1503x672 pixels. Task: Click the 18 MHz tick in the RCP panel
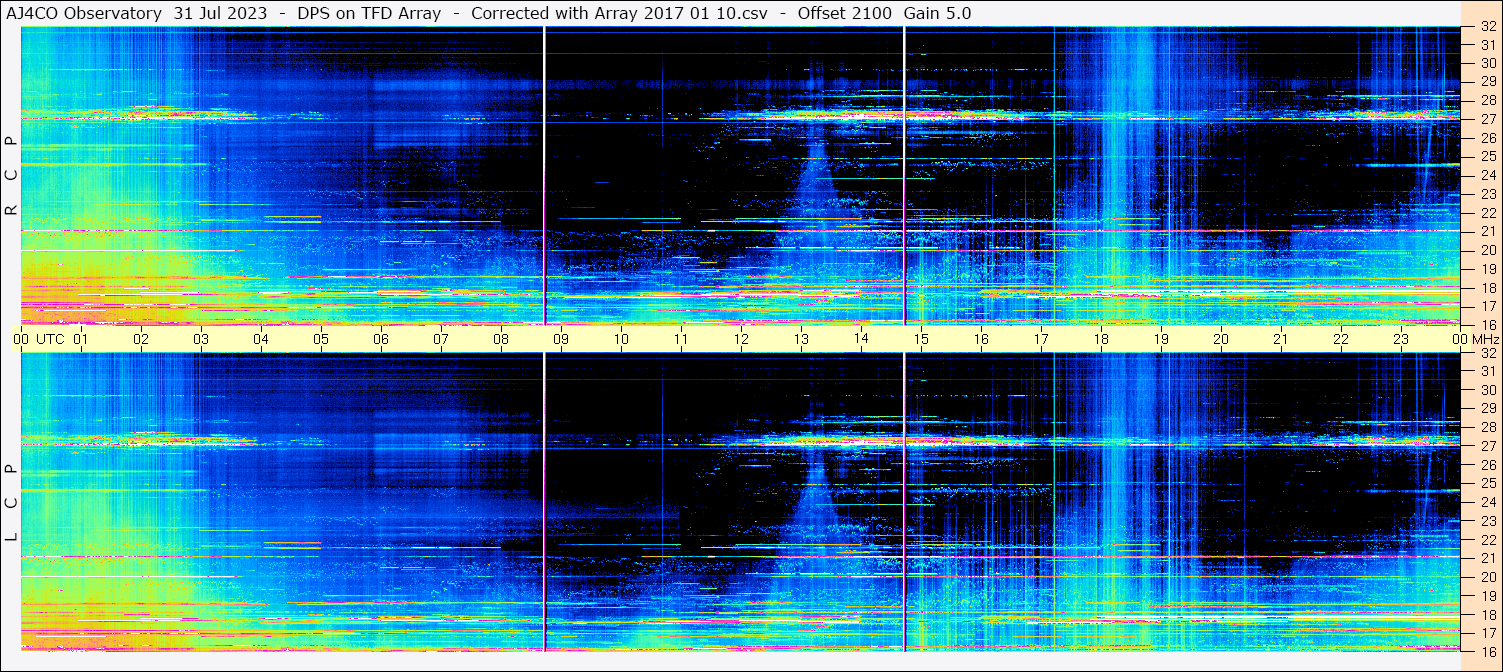pyautogui.click(x=1487, y=287)
